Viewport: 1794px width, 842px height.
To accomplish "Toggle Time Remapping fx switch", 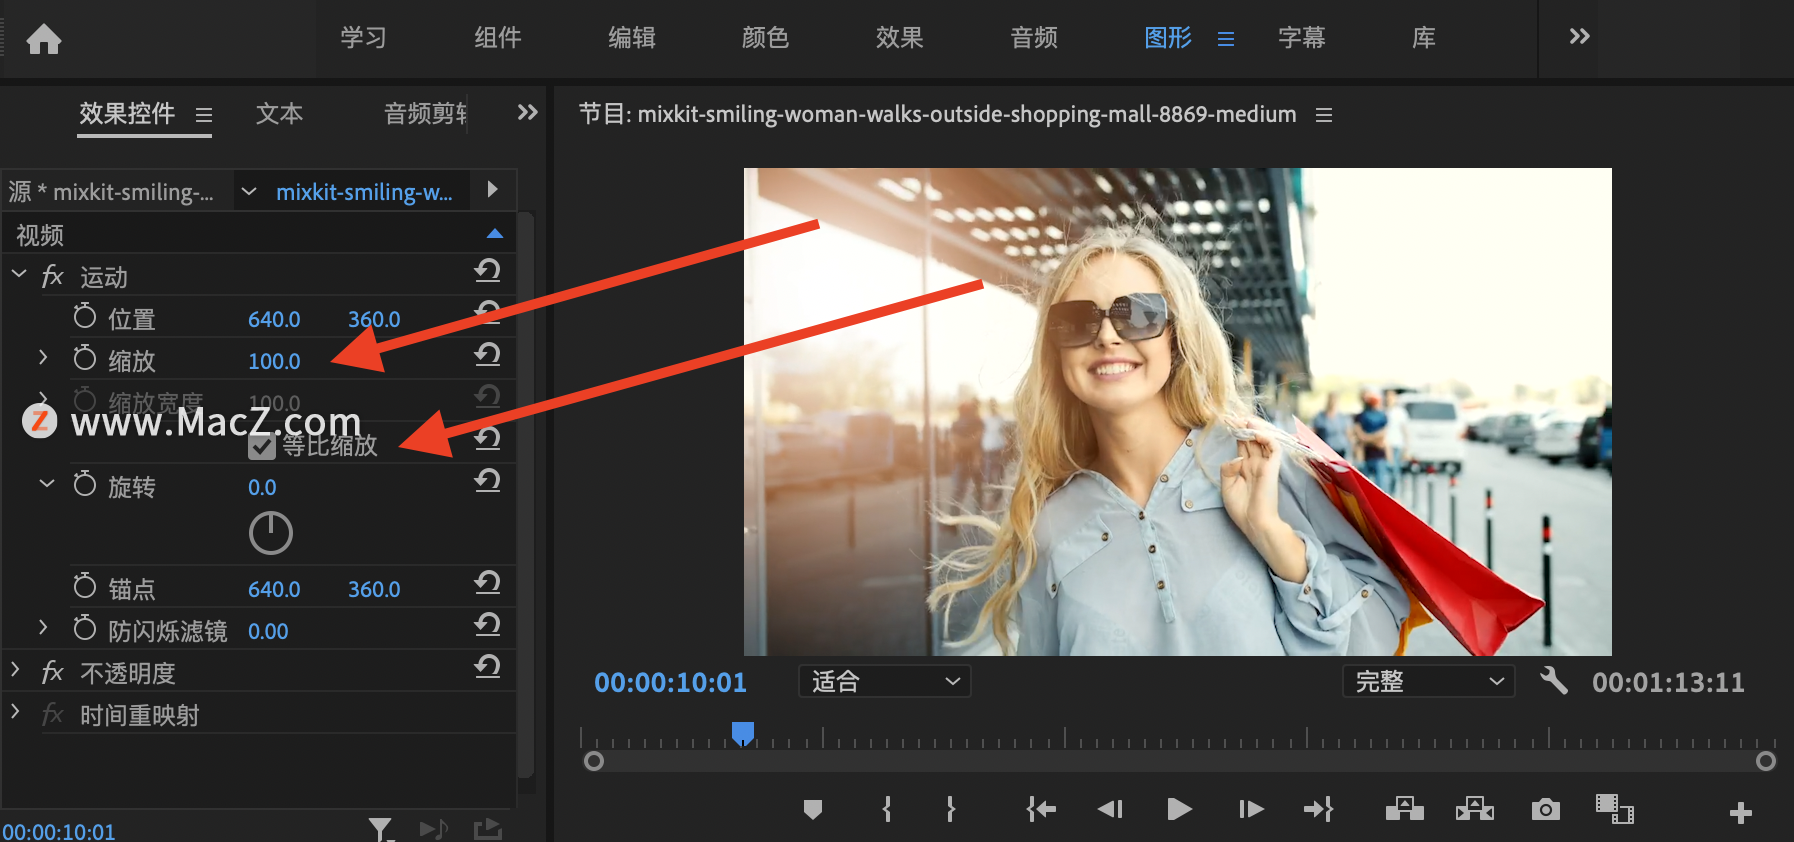I will [53, 714].
